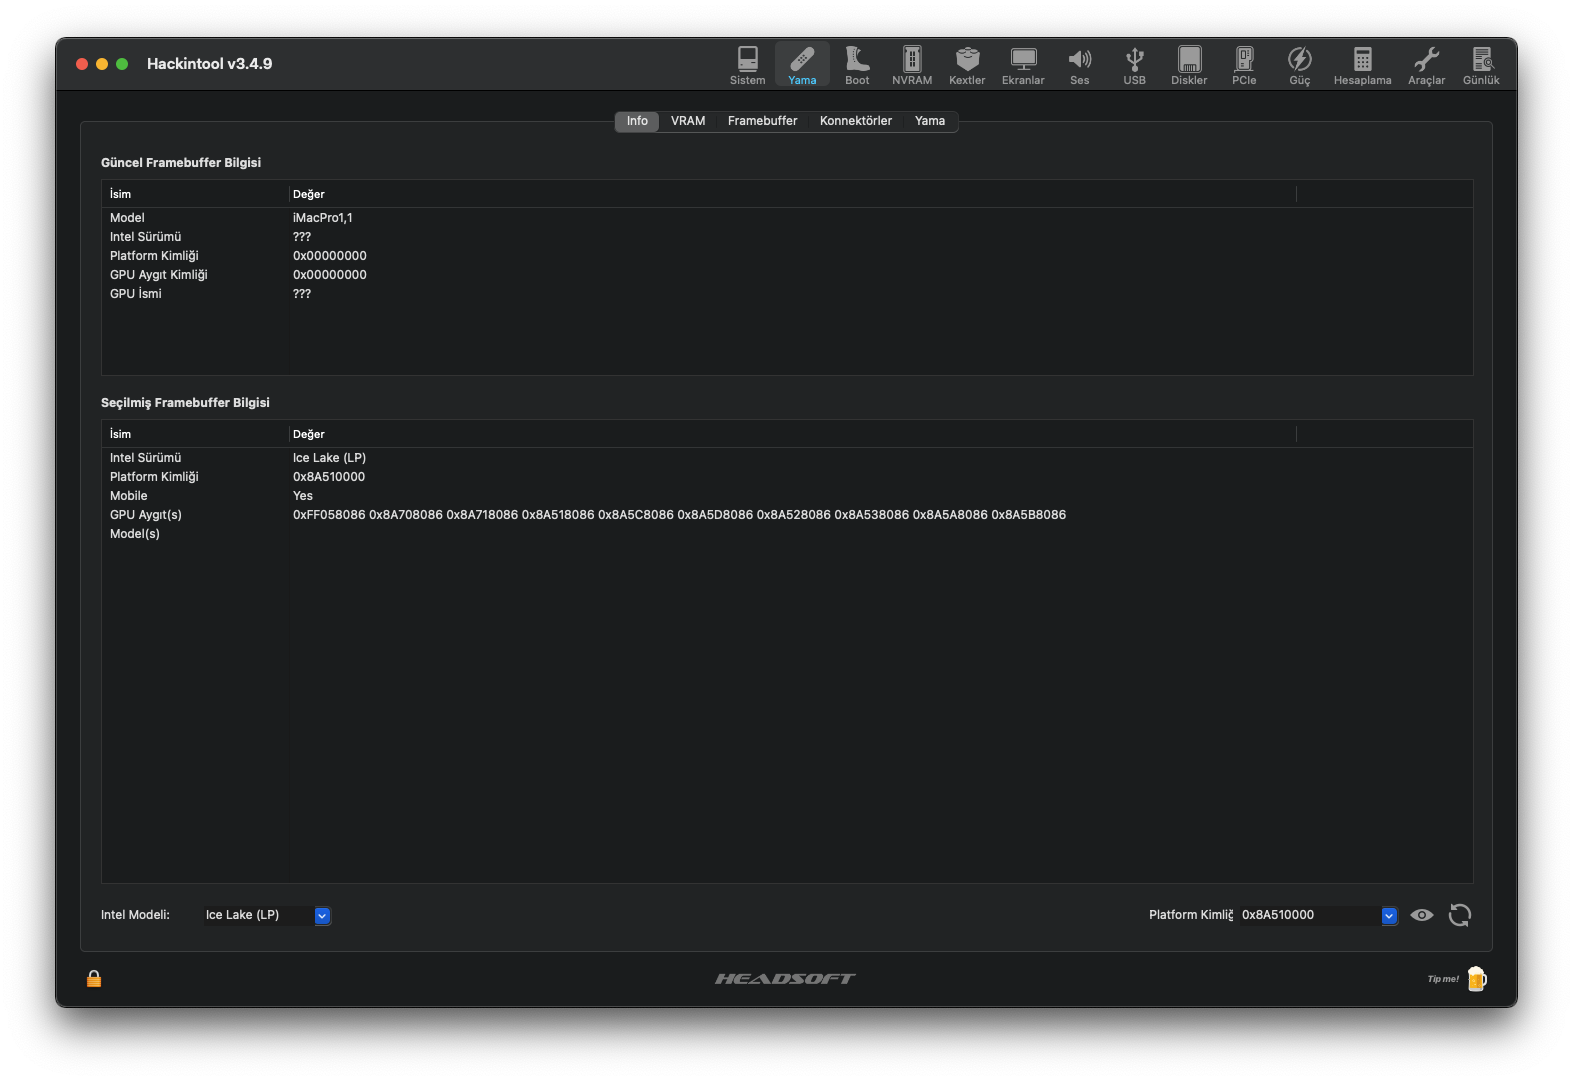Open the Ekranlar displays section
This screenshot has height=1081, width=1573.
pyautogui.click(x=1023, y=65)
